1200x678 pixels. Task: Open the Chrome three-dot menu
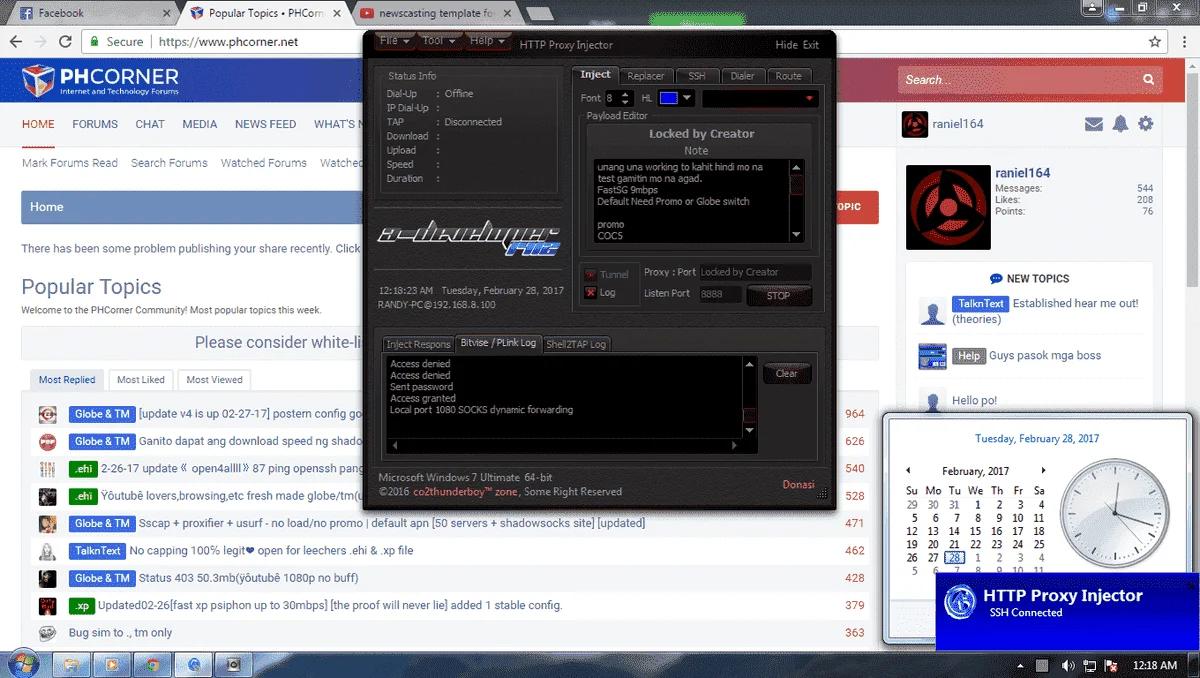1184,42
